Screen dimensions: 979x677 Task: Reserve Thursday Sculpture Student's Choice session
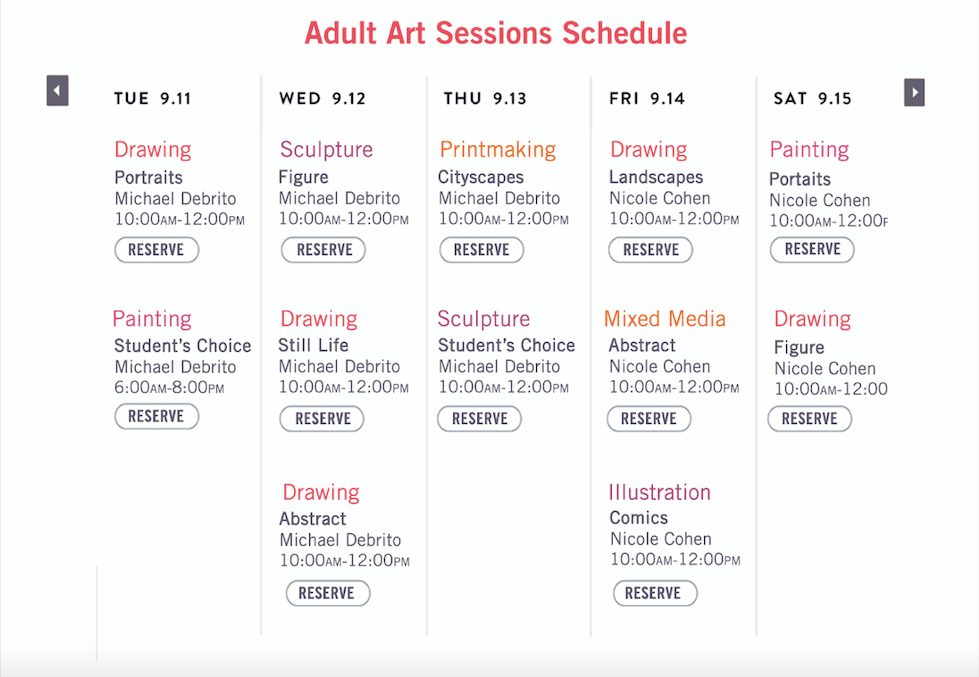tap(480, 418)
